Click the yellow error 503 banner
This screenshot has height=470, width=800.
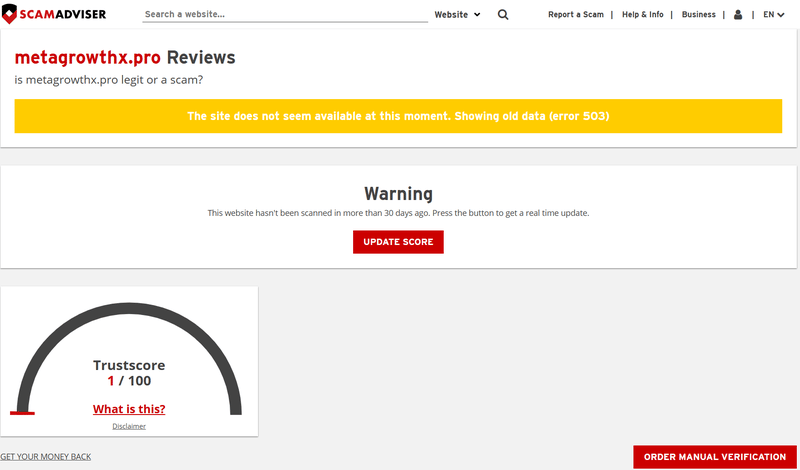point(398,116)
